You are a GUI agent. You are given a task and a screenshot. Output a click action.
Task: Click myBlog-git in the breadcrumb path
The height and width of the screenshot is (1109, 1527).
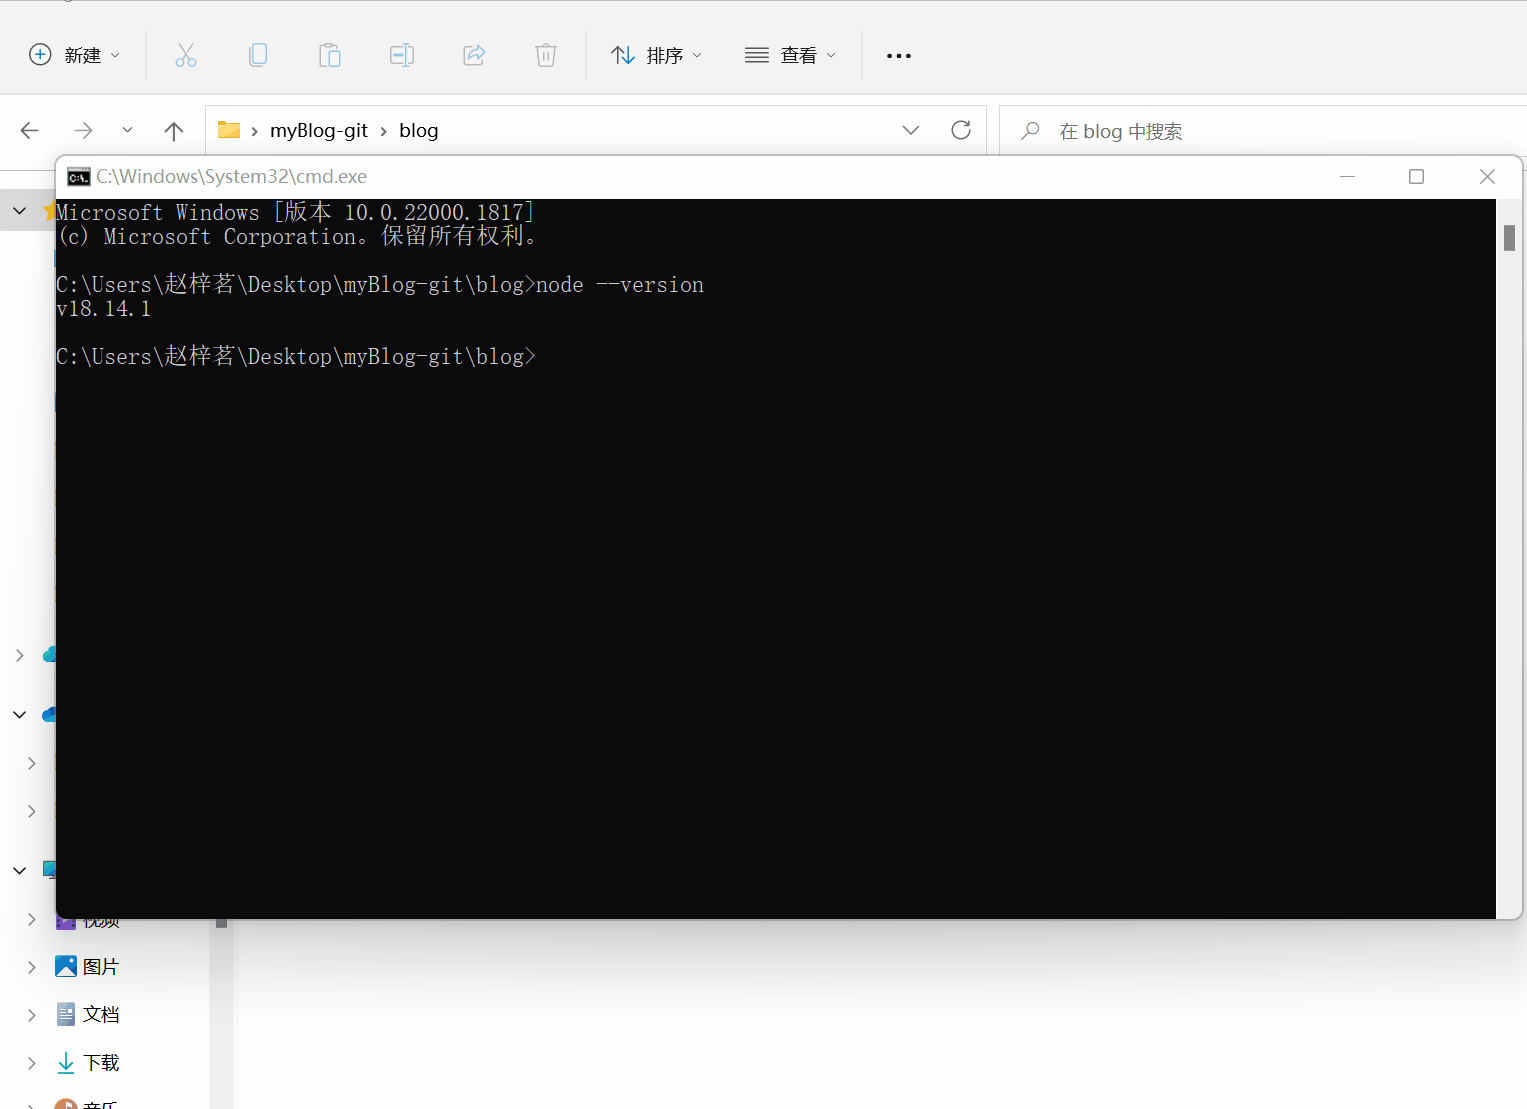(319, 131)
